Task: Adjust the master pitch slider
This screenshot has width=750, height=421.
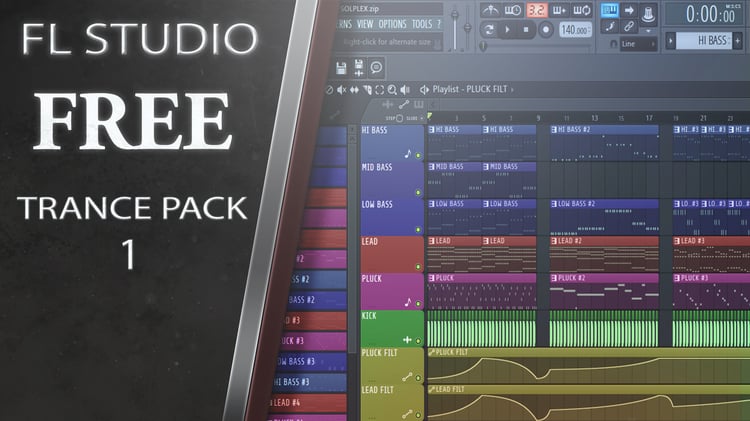Action: (468, 26)
